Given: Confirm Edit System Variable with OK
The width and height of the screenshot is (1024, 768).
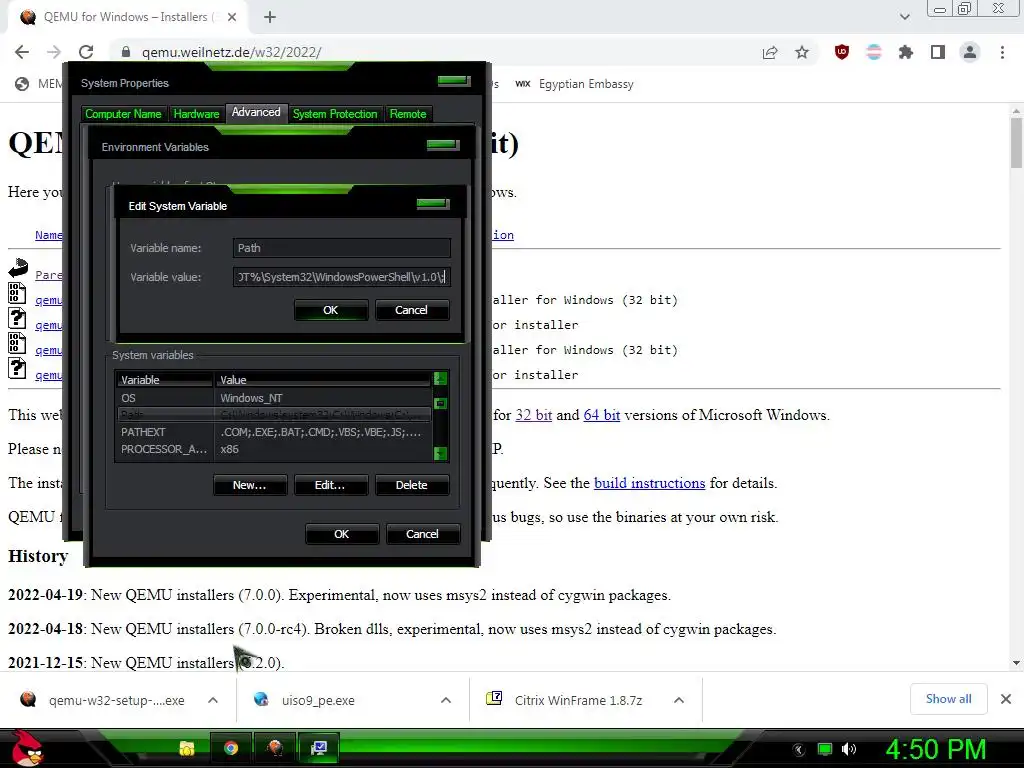Looking at the screenshot, I should [x=330, y=310].
